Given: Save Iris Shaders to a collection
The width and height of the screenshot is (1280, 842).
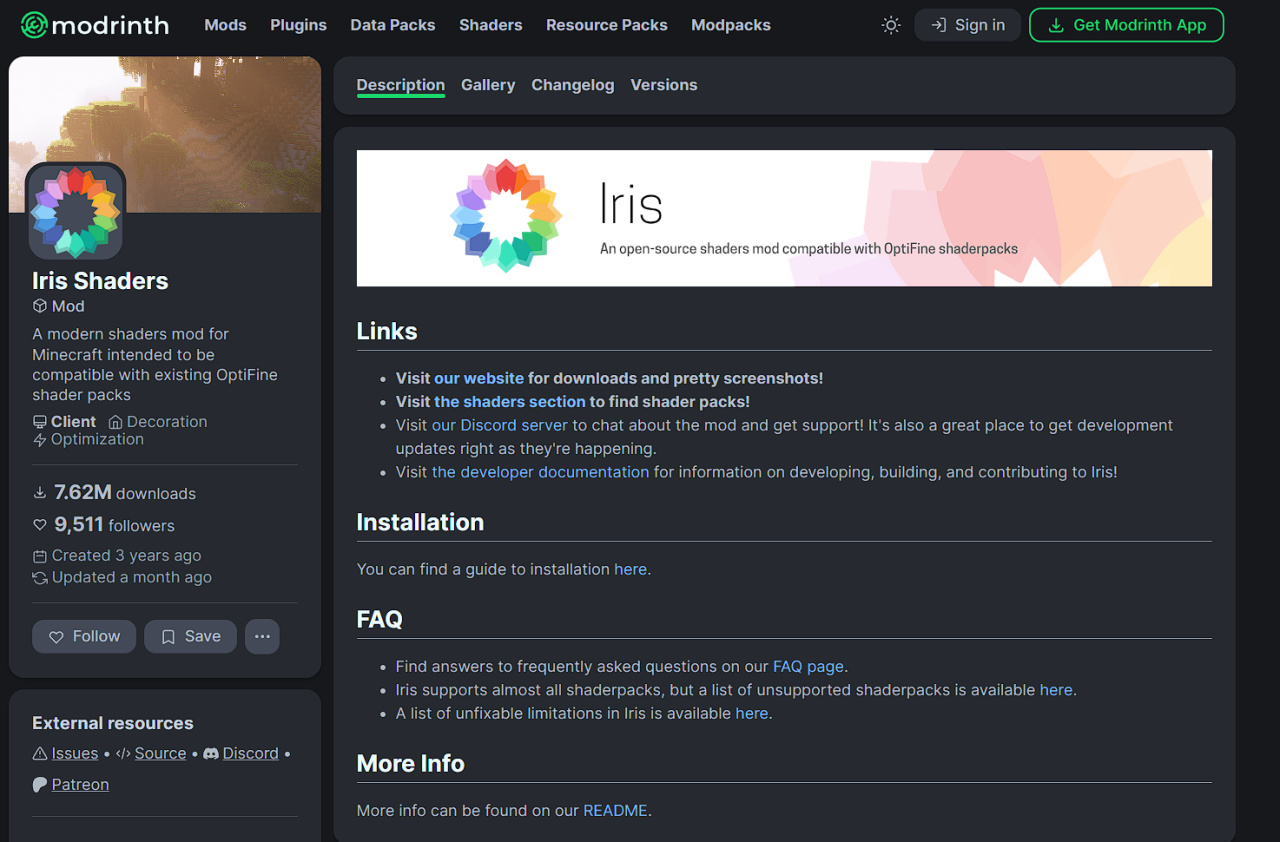Looking at the screenshot, I should (190, 636).
